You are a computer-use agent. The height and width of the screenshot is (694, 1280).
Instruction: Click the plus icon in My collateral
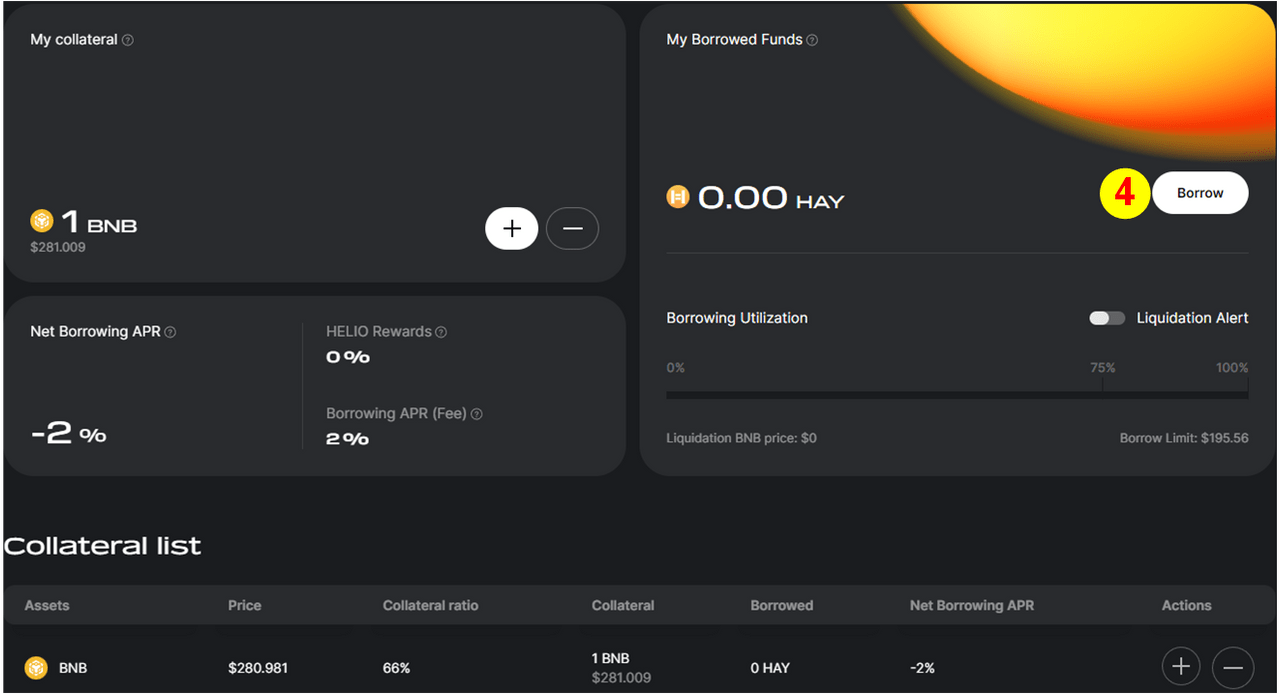tap(512, 229)
